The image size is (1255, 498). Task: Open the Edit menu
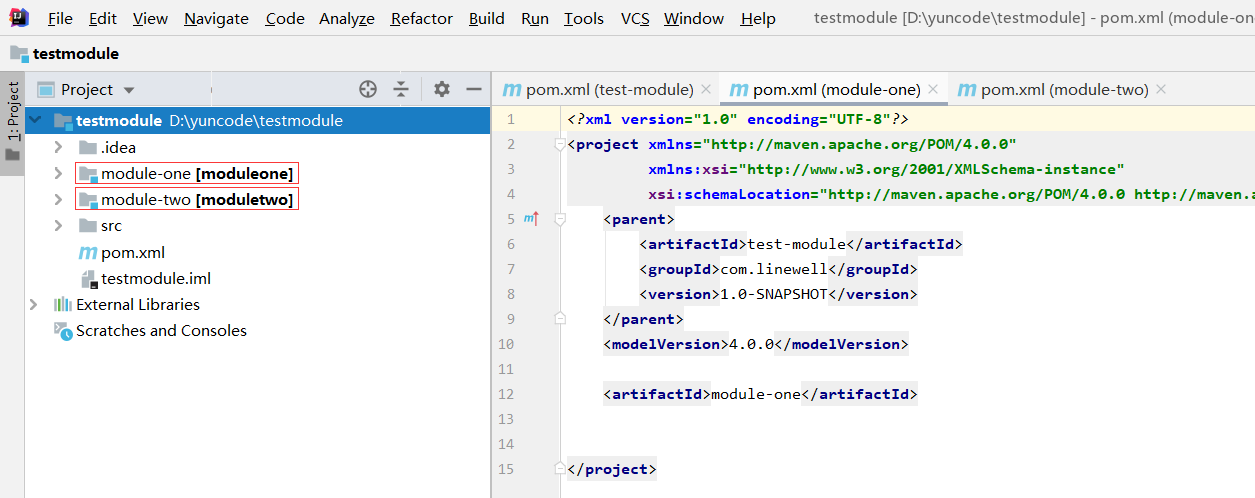(x=102, y=18)
